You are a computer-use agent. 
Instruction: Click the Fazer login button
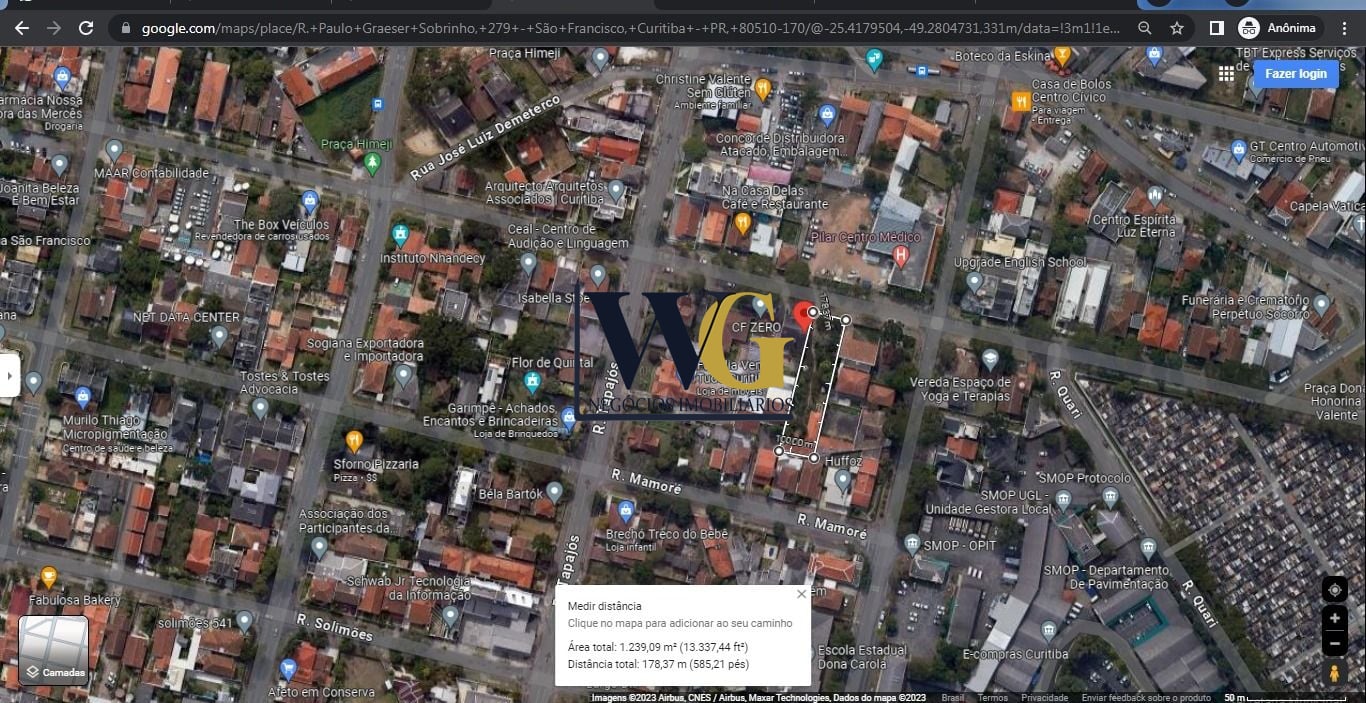coord(1296,74)
